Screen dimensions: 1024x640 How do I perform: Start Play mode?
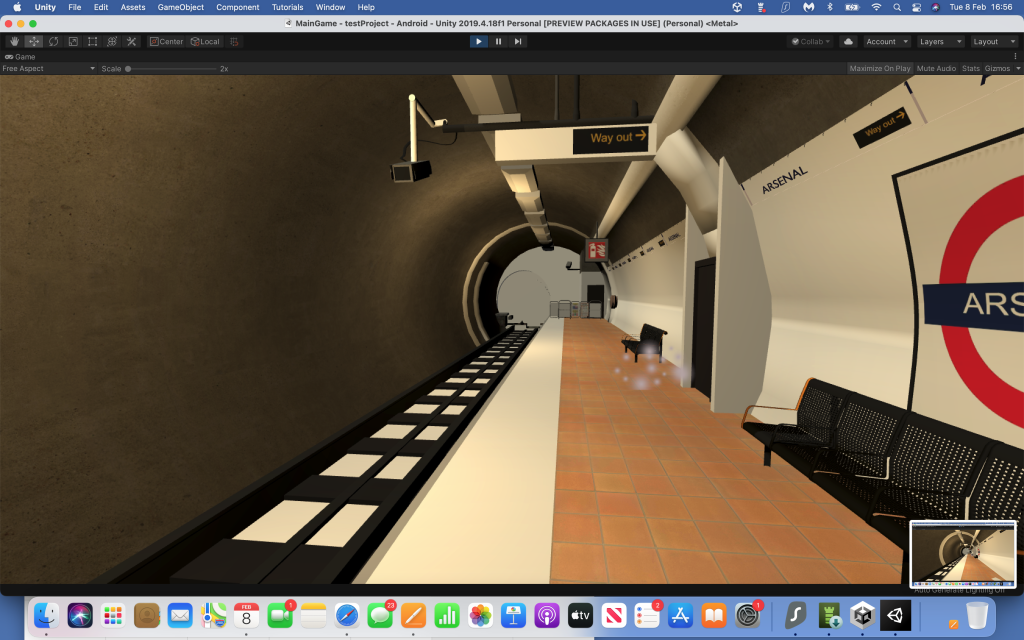point(479,41)
